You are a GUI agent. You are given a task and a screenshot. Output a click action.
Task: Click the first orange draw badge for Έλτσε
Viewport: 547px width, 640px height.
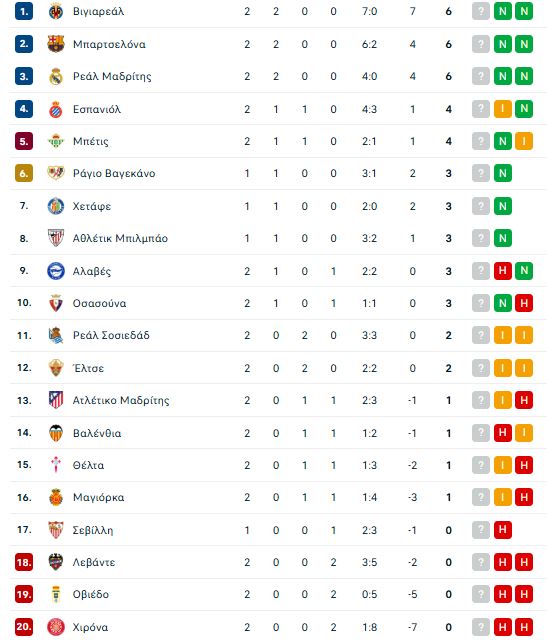[x=503, y=368]
